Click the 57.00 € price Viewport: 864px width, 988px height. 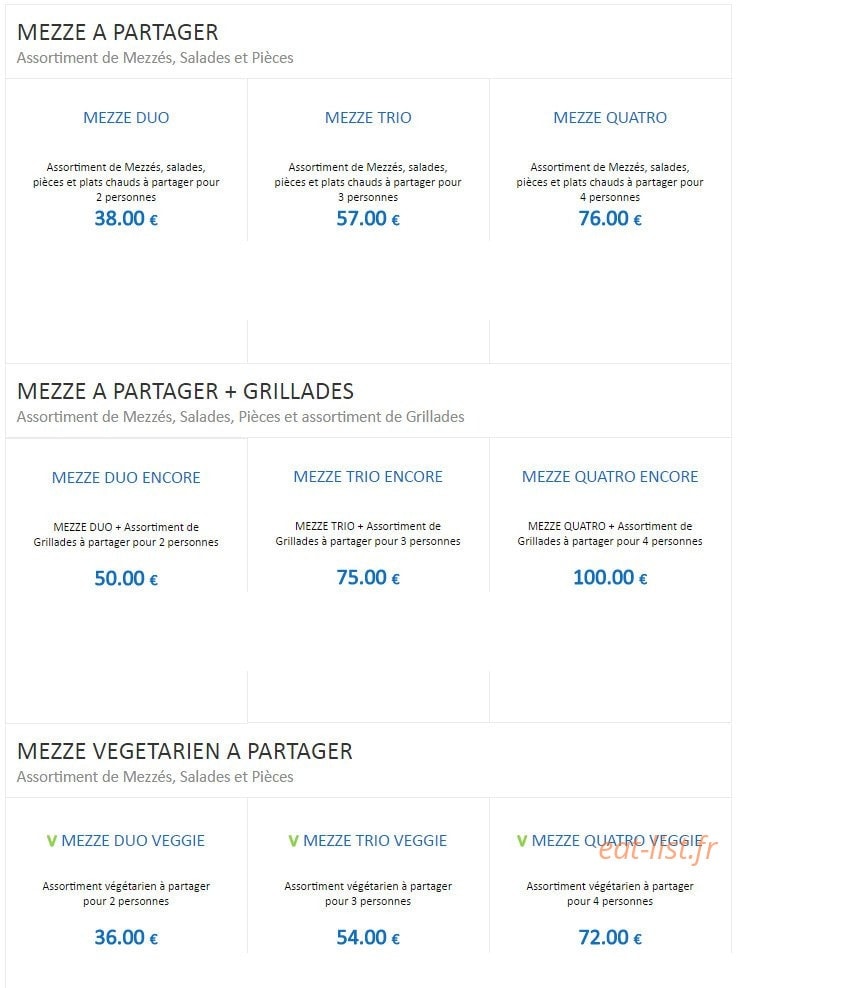coord(368,219)
